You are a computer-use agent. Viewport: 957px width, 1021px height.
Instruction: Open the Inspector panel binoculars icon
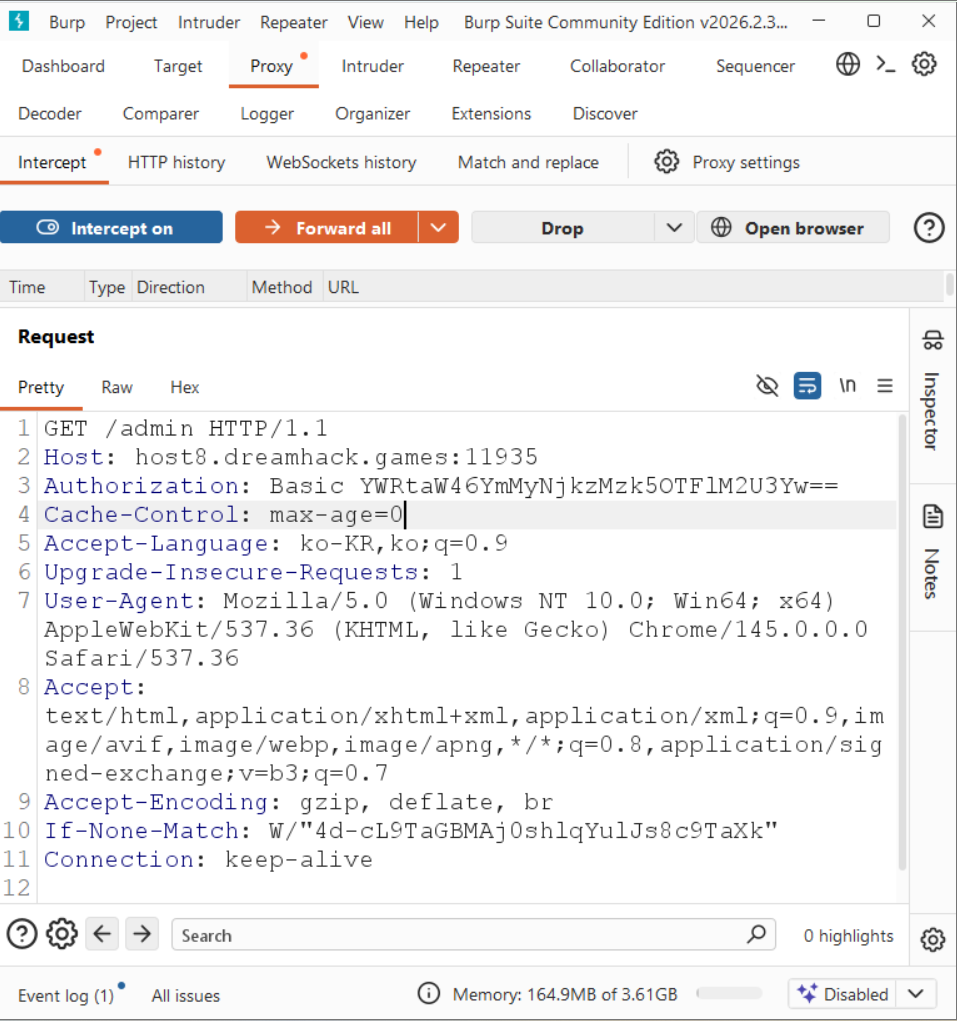[x=932, y=340]
